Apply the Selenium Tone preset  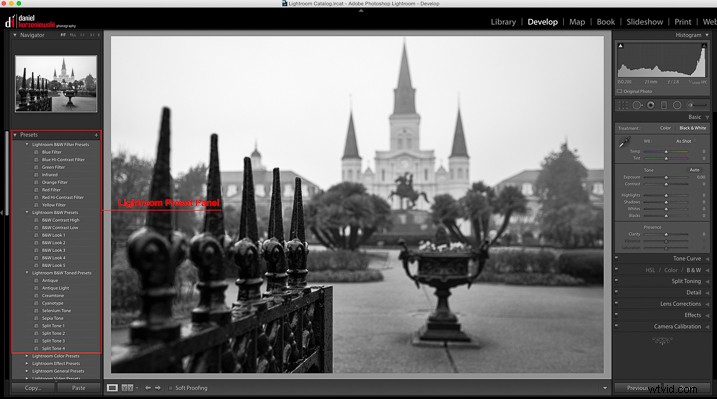56,311
